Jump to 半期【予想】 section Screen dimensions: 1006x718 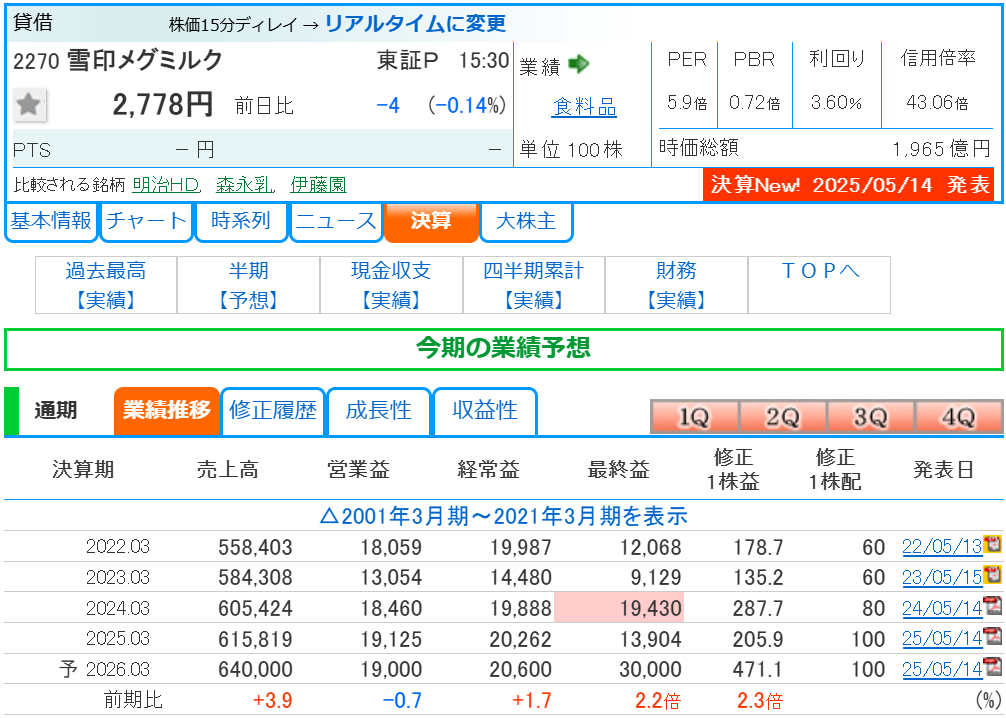[x=248, y=285]
